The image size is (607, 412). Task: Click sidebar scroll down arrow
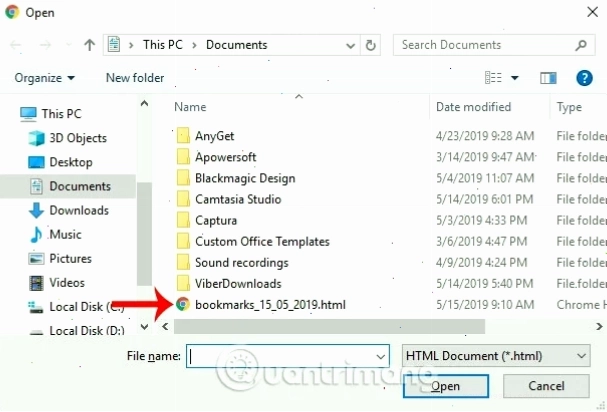pos(144,327)
